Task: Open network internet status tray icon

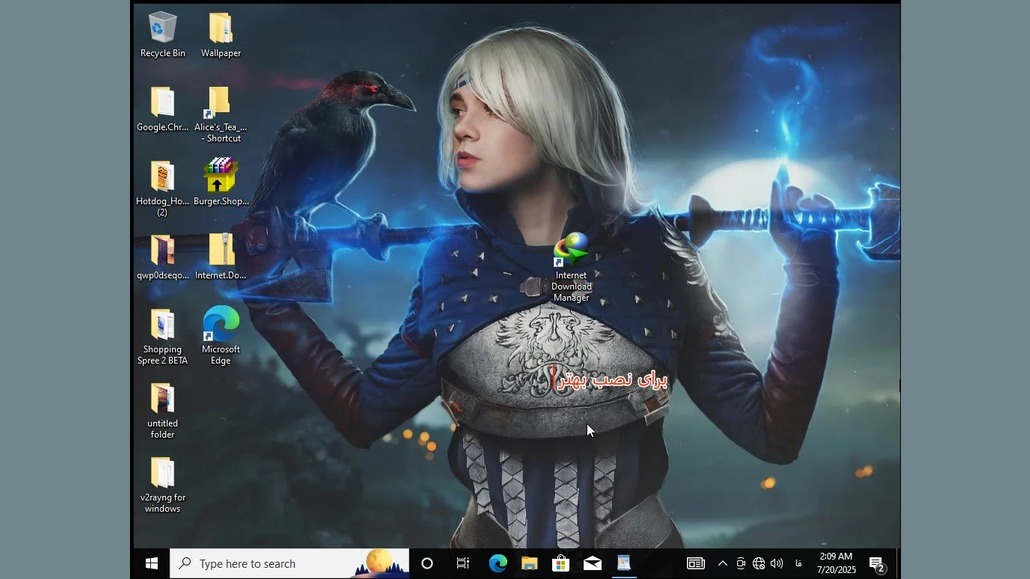Action: (x=759, y=563)
